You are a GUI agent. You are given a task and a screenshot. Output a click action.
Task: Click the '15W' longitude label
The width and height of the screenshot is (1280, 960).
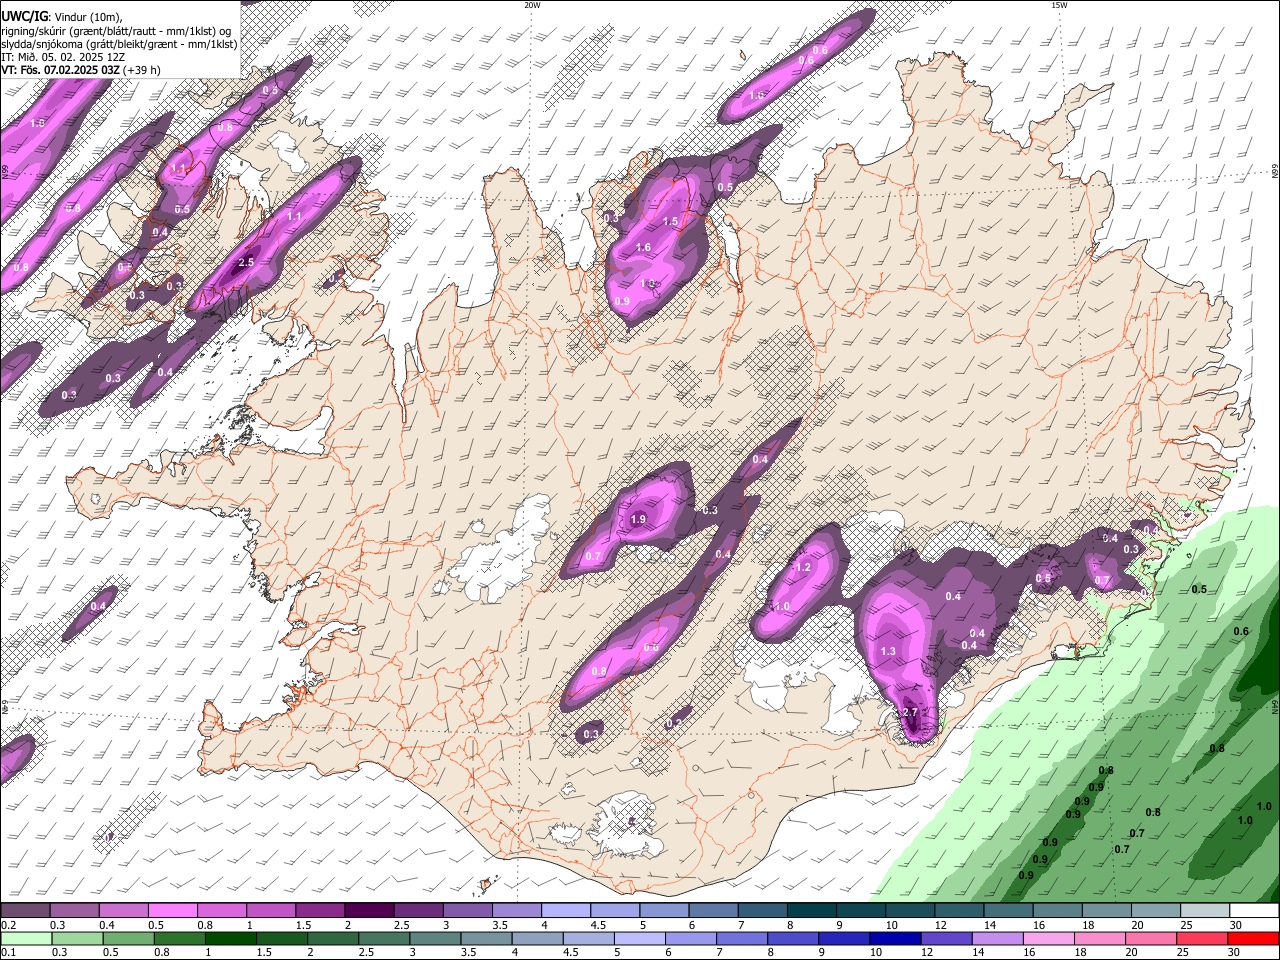click(x=1059, y=5)
